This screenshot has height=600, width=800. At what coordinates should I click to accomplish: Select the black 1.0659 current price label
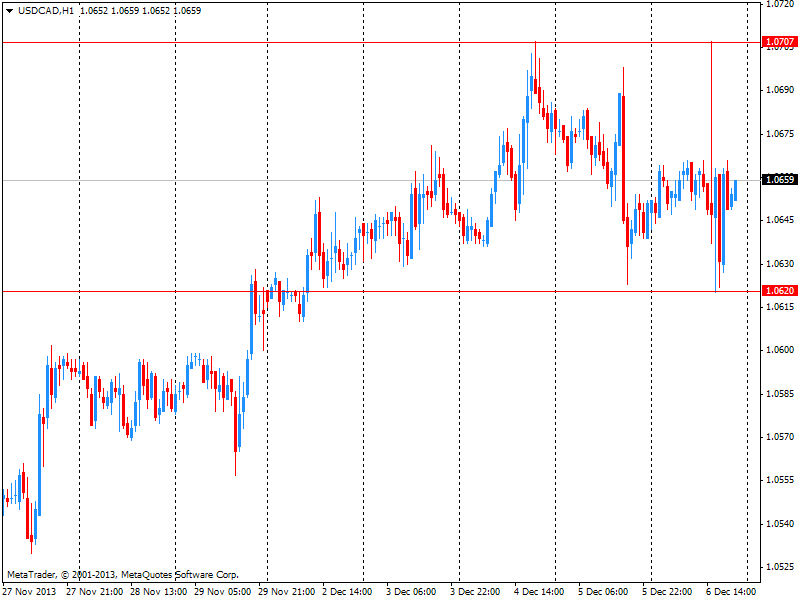780,180
